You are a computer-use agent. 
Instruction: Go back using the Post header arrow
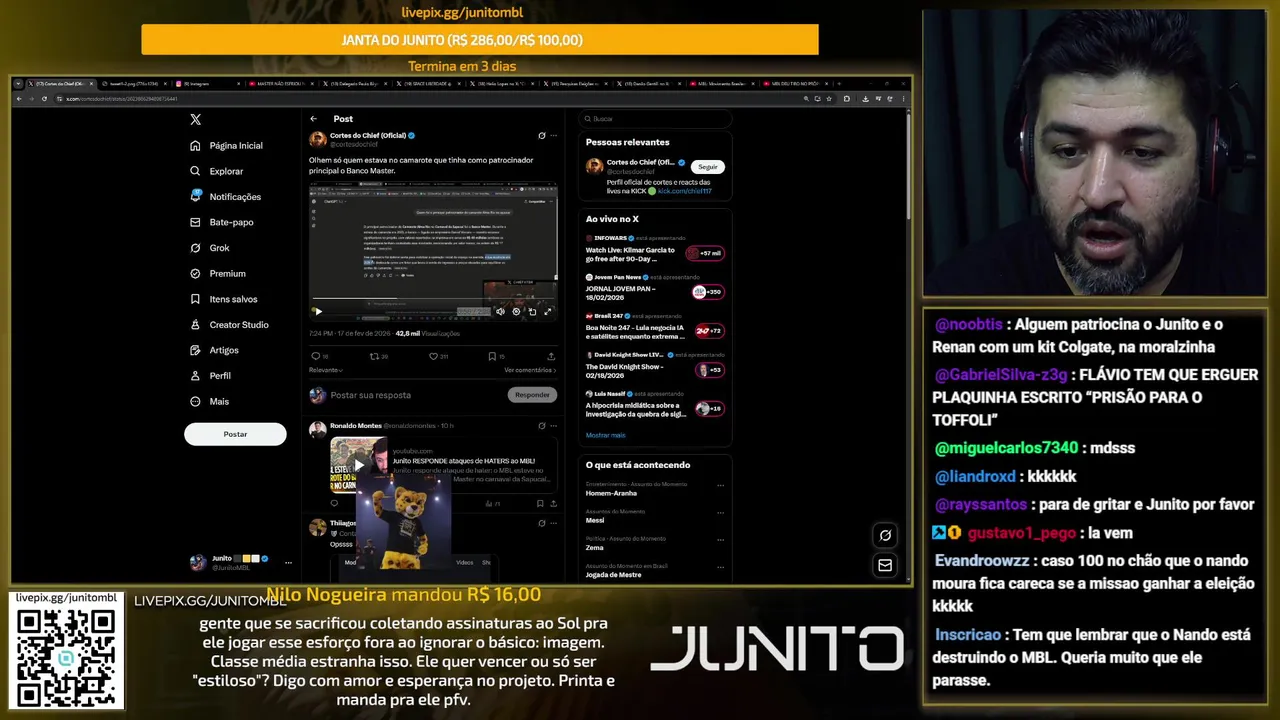313,119
